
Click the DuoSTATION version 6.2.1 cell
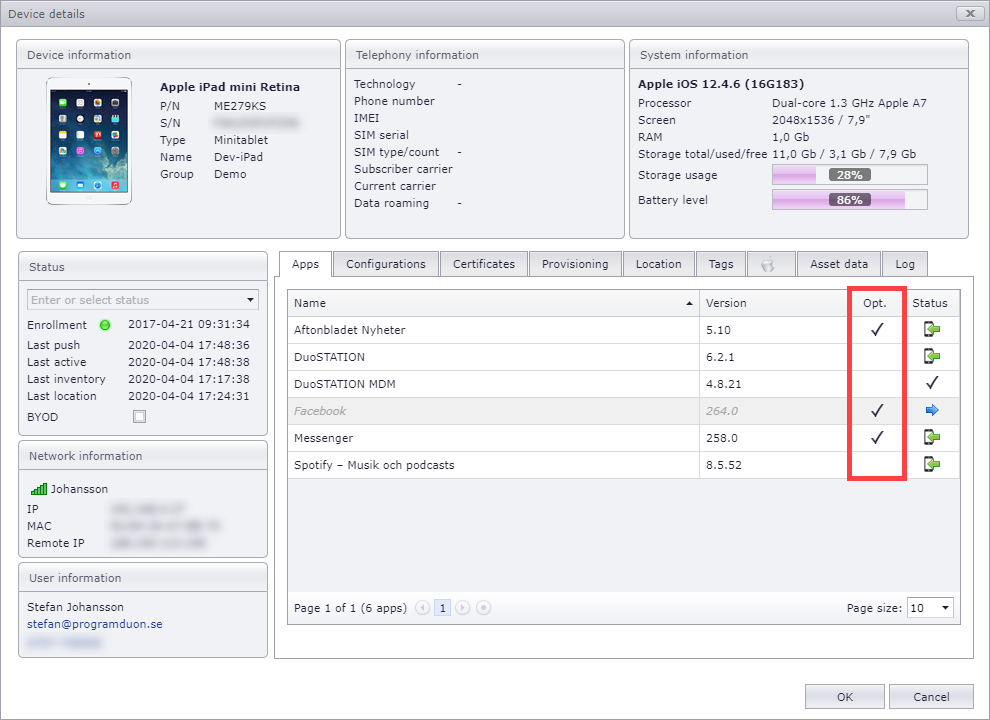[773, 357]
